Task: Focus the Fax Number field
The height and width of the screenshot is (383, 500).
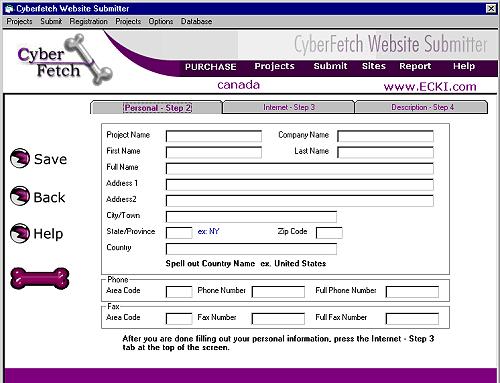Action: [278, 319]
